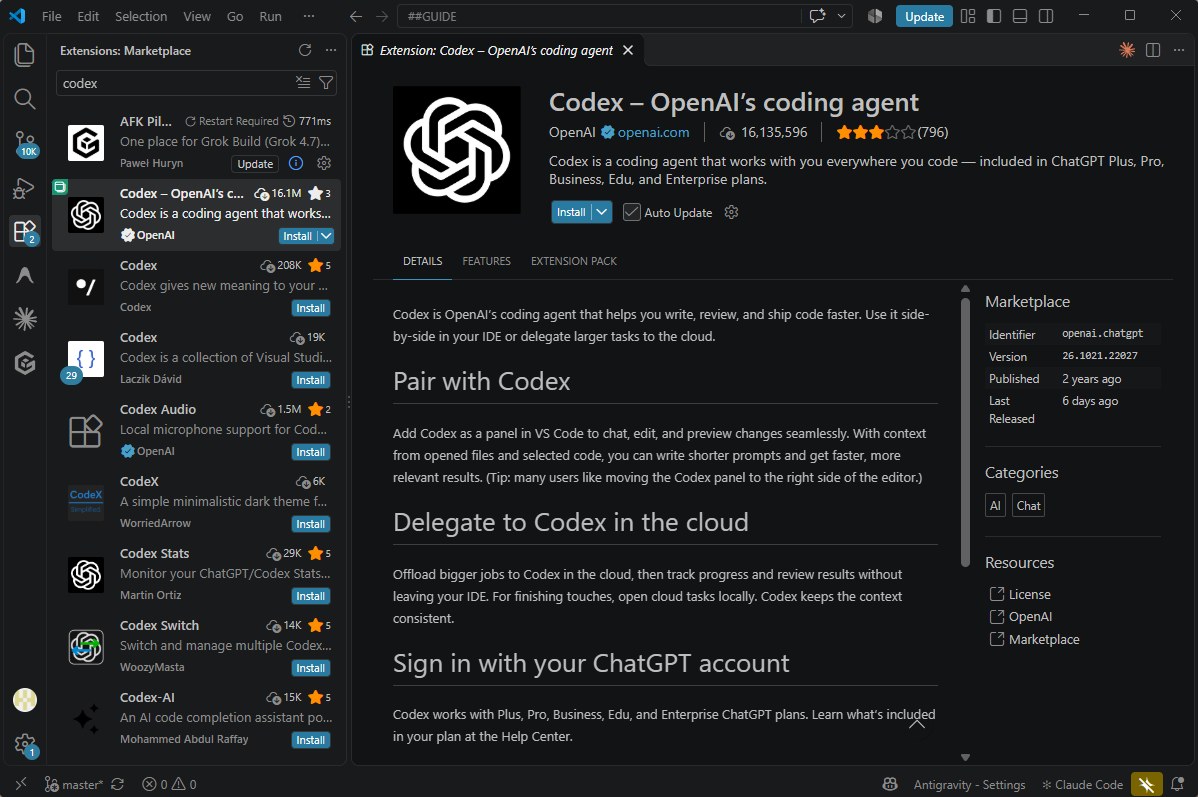The image size is (1198, 797).
Task: Install the WorriedArrow CodeX theme
Action: 310,524
